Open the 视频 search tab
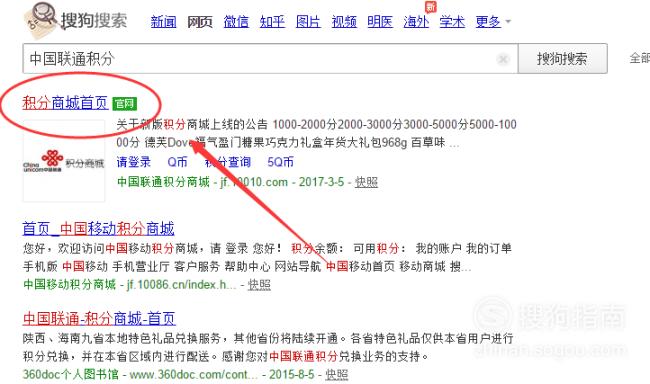This screenshot has height=384, width=650. (x=344, y=22)
